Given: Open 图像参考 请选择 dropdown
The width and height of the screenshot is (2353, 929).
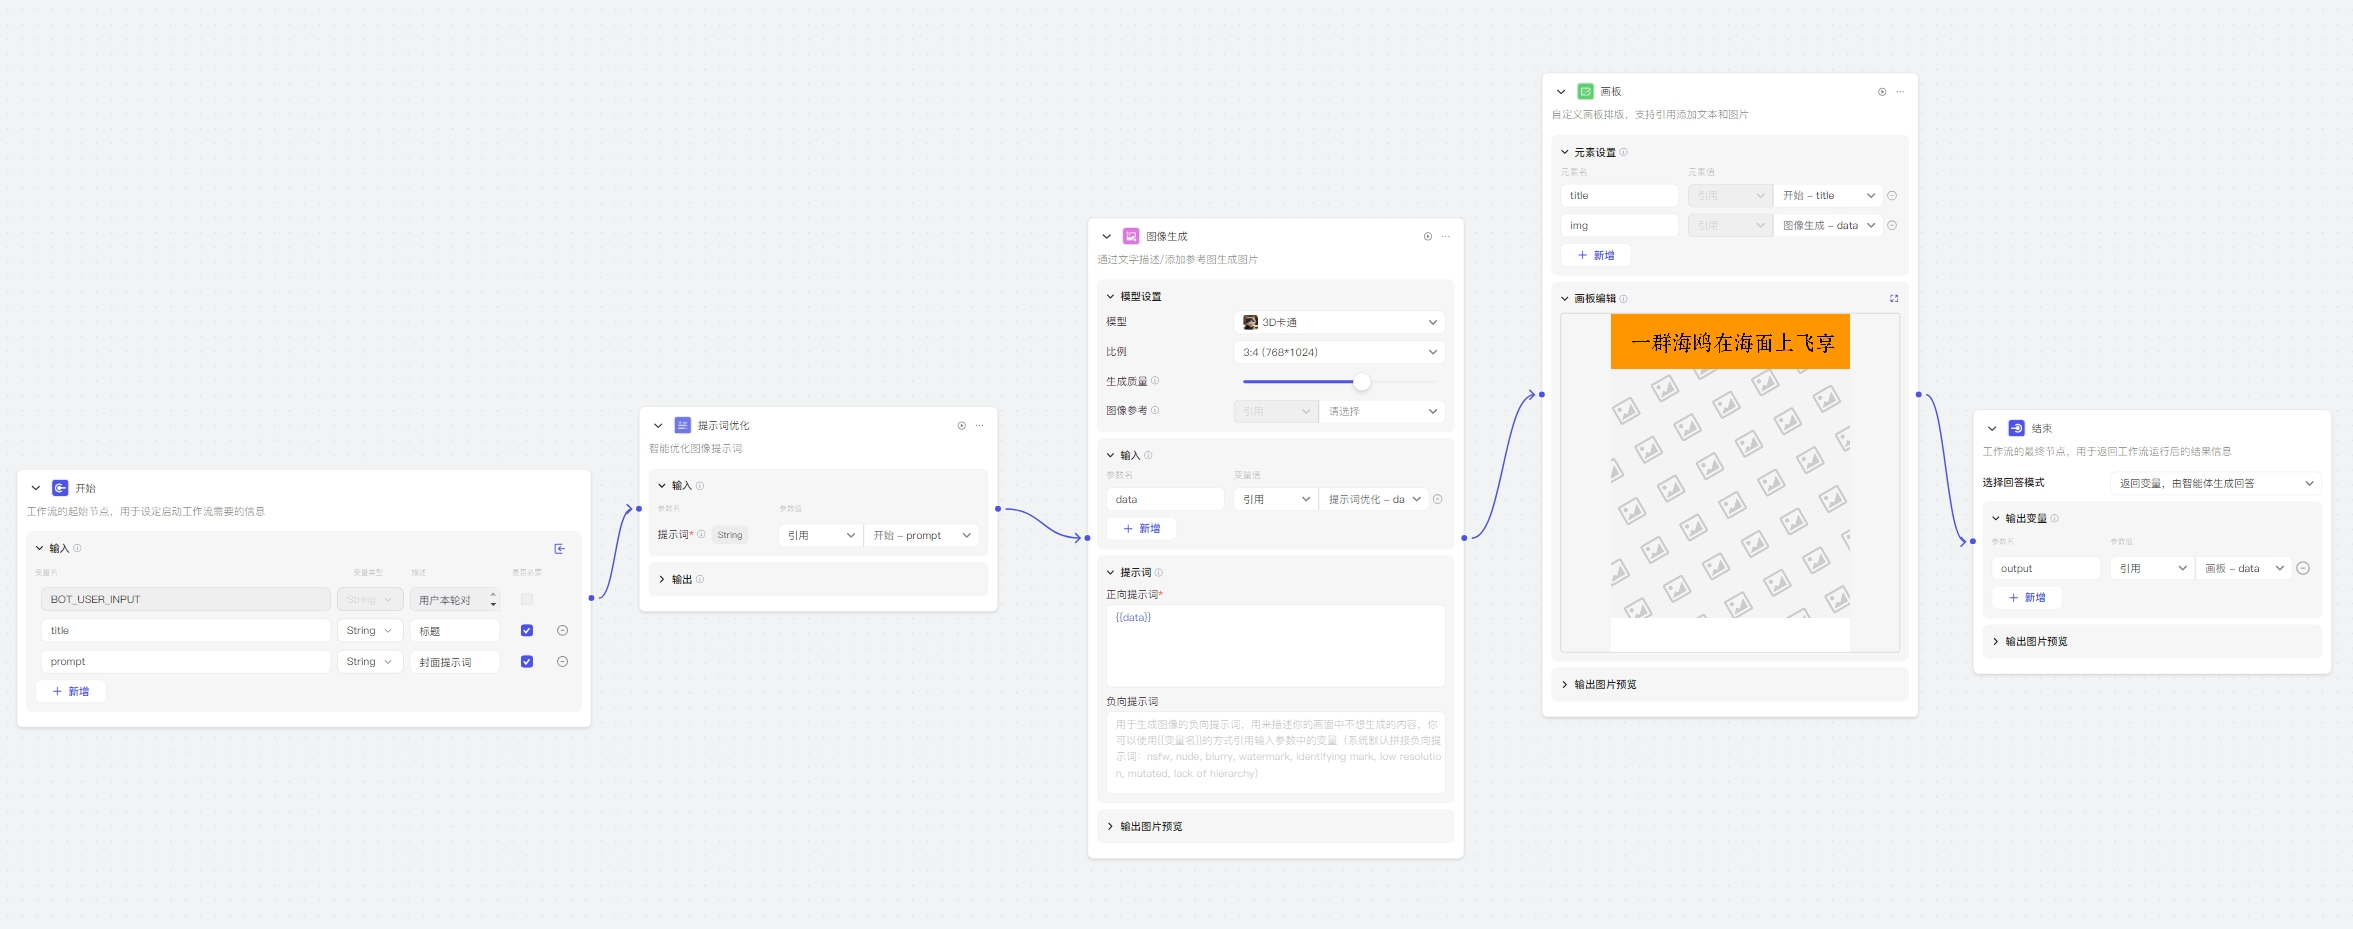Looking at the screenshot, I should tap(1382, 411).
